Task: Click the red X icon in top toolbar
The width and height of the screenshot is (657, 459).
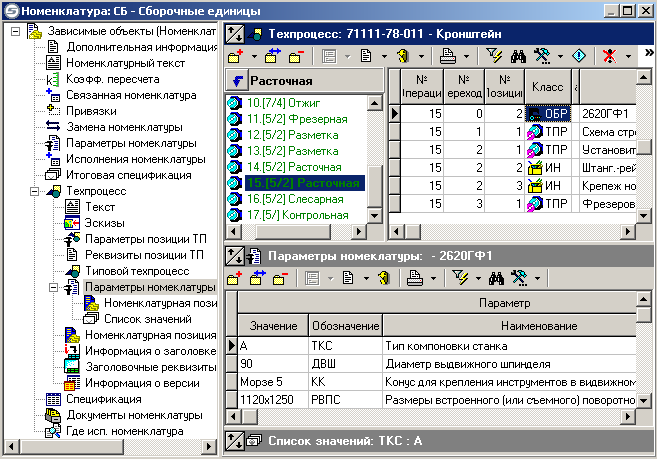Action: pos(607,56)
